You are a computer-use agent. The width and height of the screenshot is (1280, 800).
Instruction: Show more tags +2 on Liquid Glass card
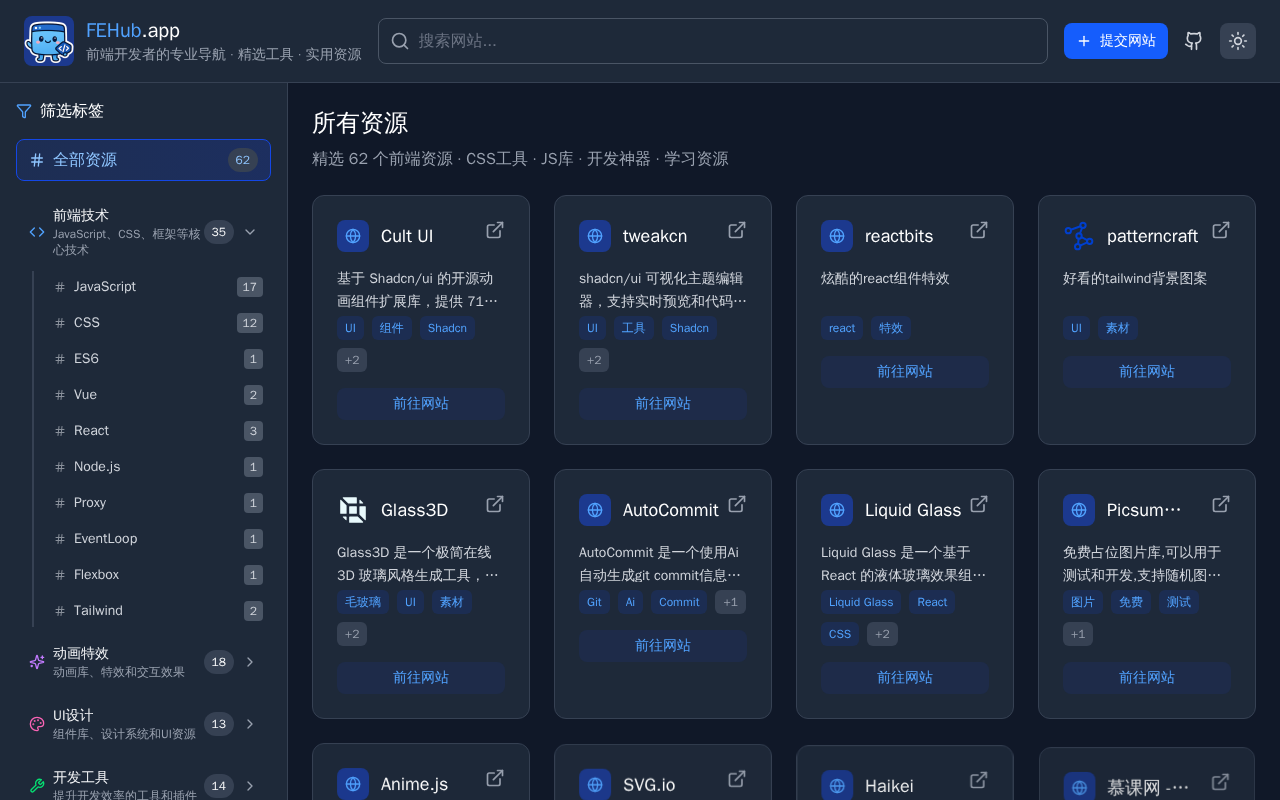pos(882,634)
